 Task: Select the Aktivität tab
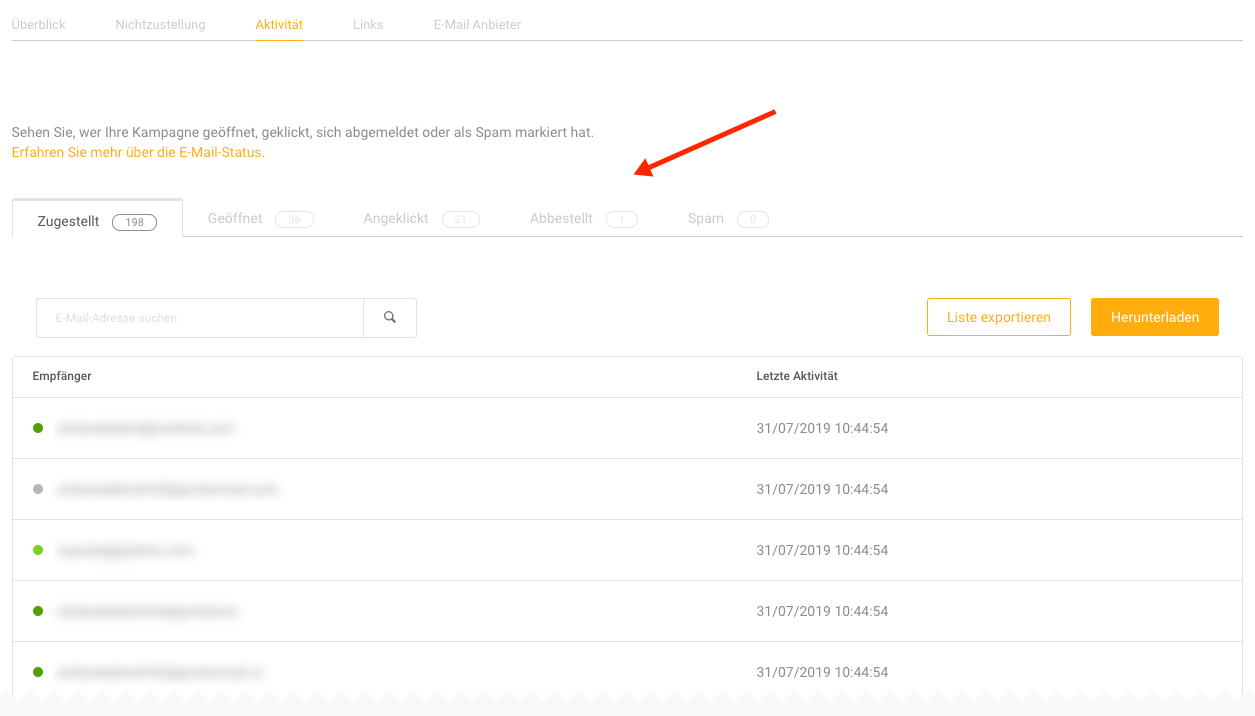coord(279,24)
